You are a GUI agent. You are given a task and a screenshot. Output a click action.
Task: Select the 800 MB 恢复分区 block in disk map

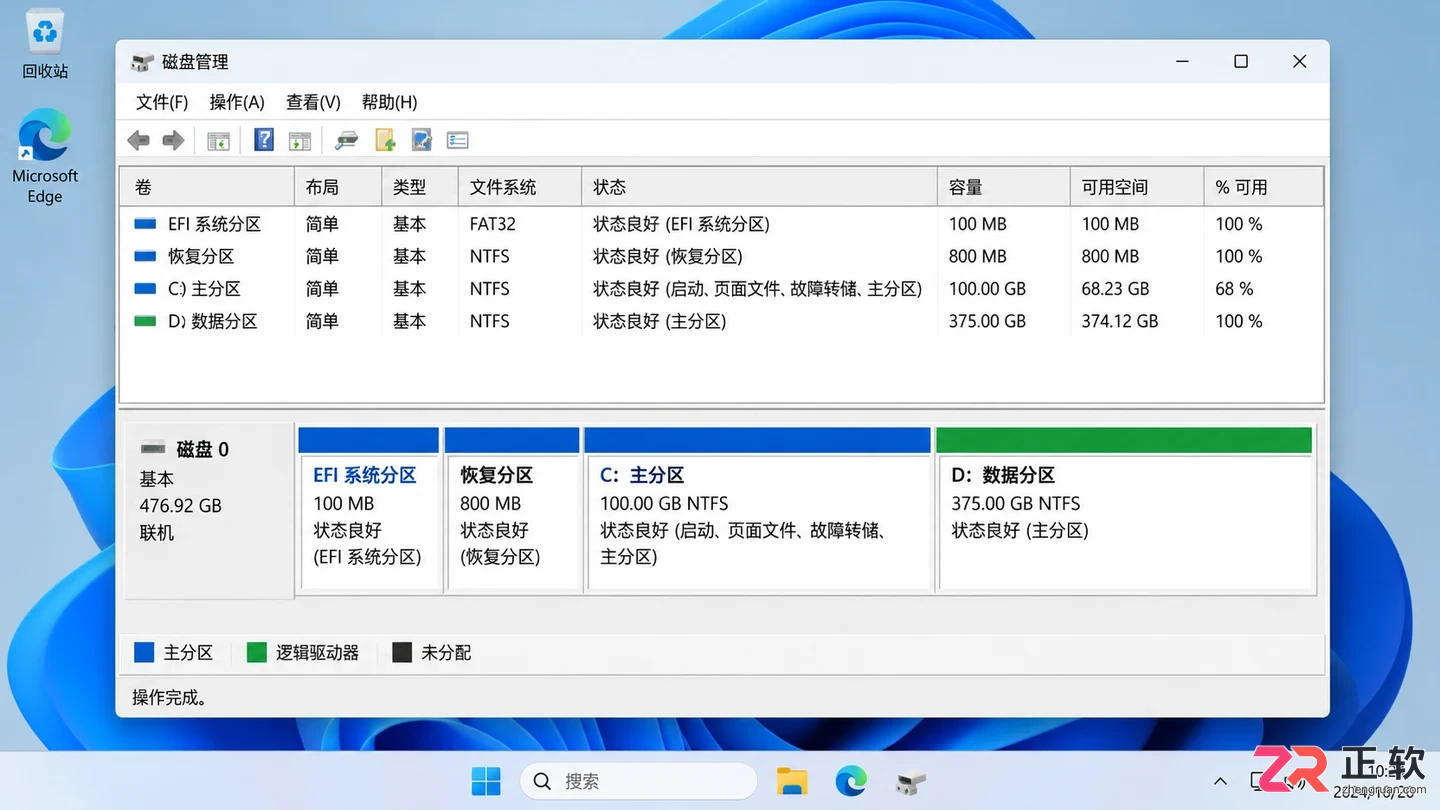pos(512,510)
